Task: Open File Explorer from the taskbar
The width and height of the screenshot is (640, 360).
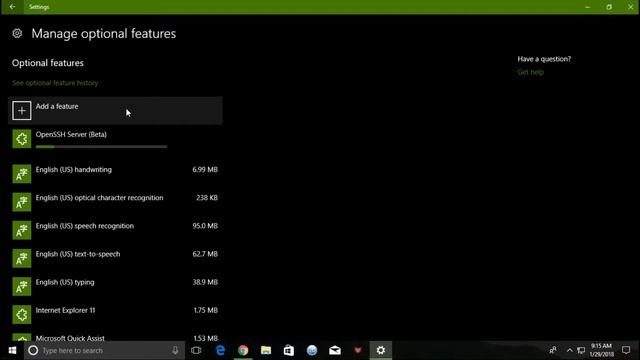Action: [266, 350]
